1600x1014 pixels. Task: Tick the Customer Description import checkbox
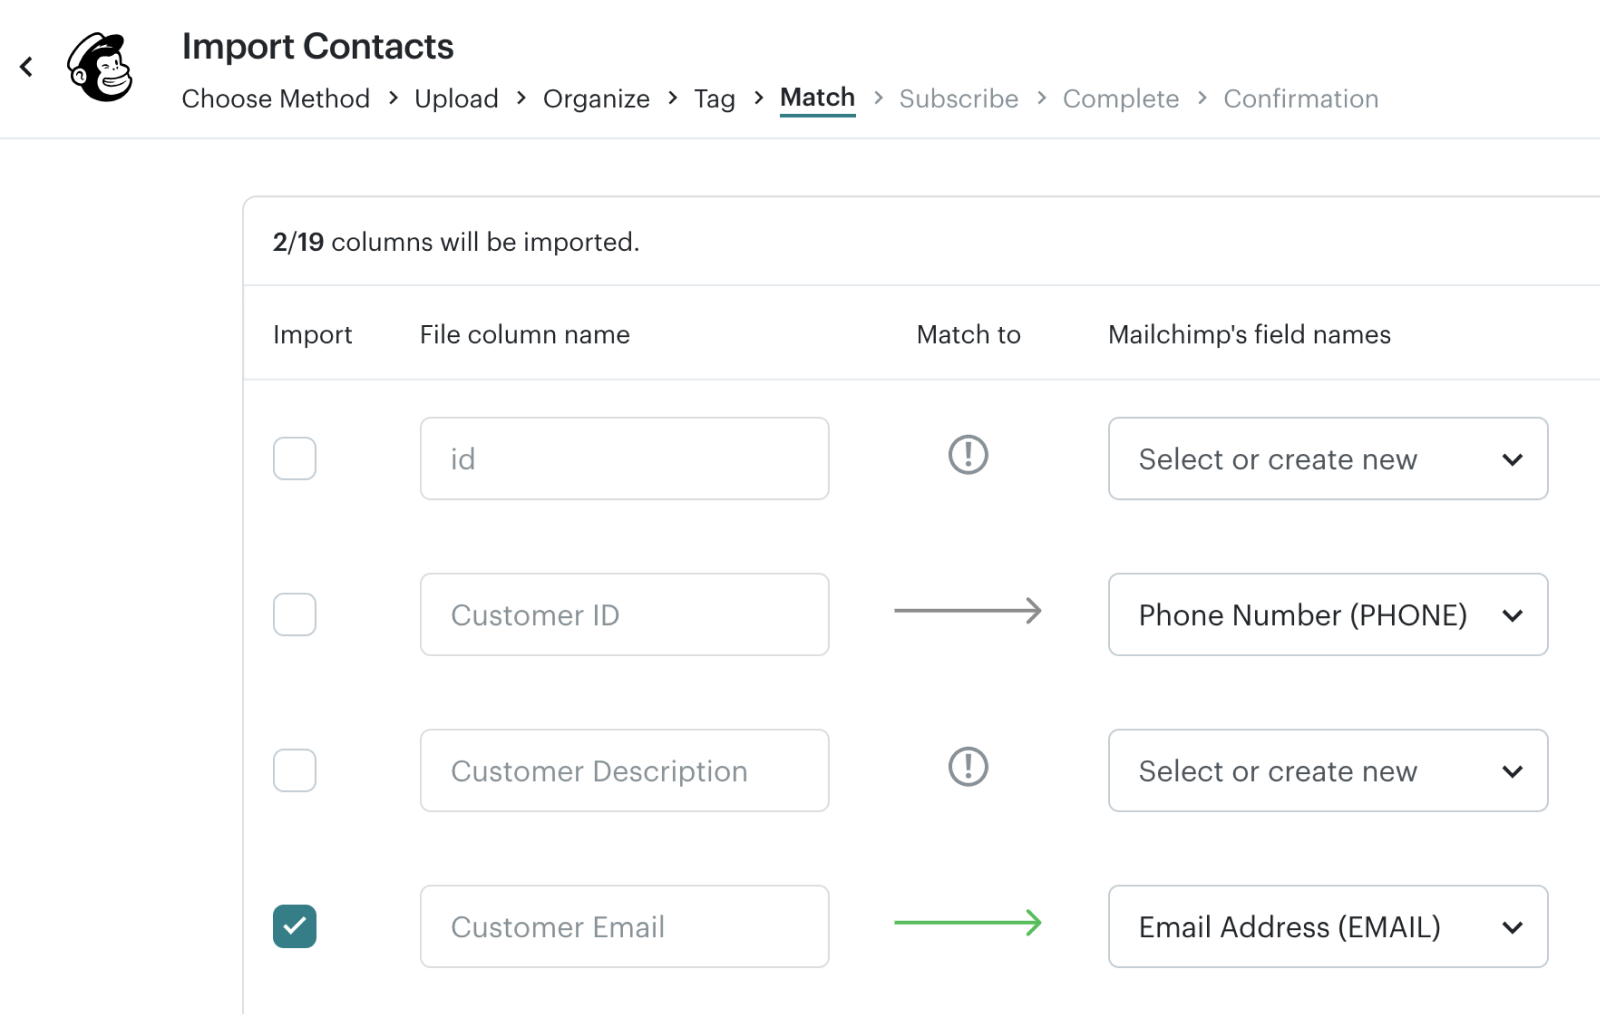point(295,771)
